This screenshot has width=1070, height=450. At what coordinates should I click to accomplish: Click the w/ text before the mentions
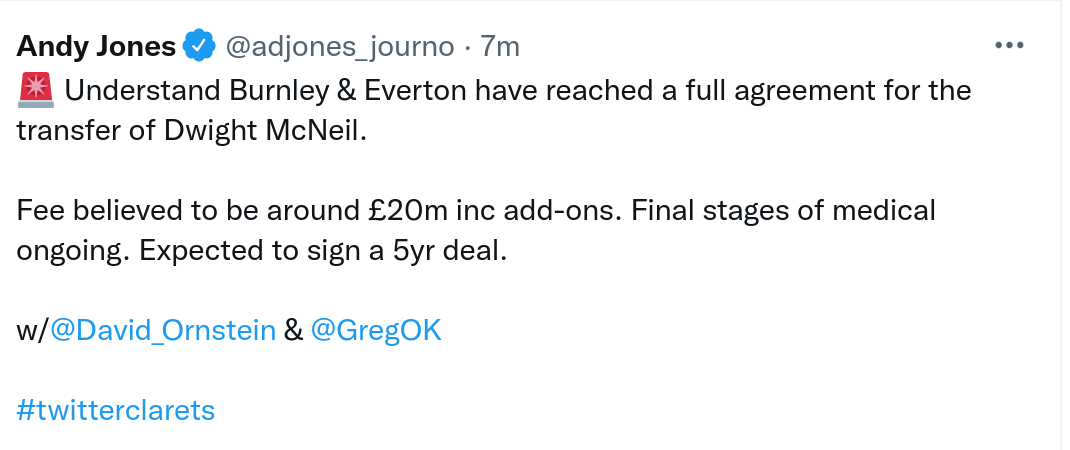click(32, 330)
